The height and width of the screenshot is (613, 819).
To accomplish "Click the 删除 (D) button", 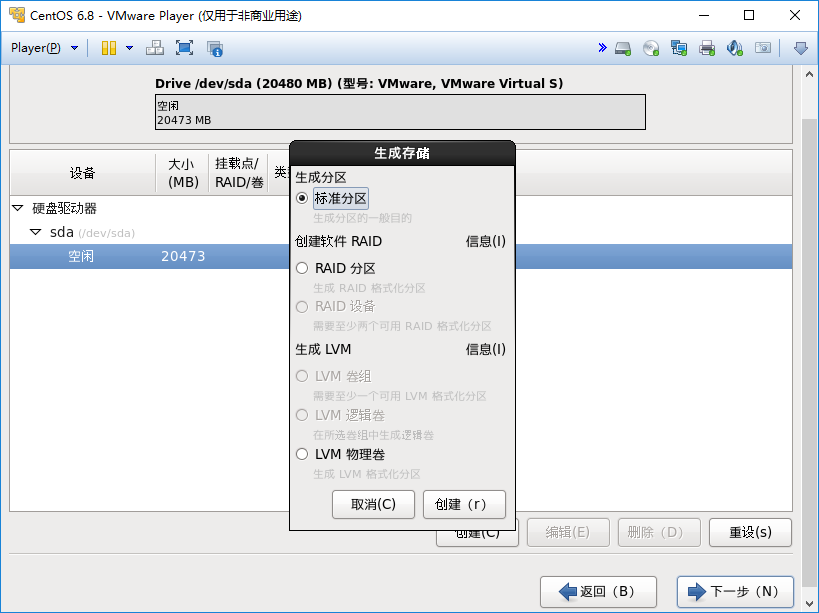I will coord(659,533).
